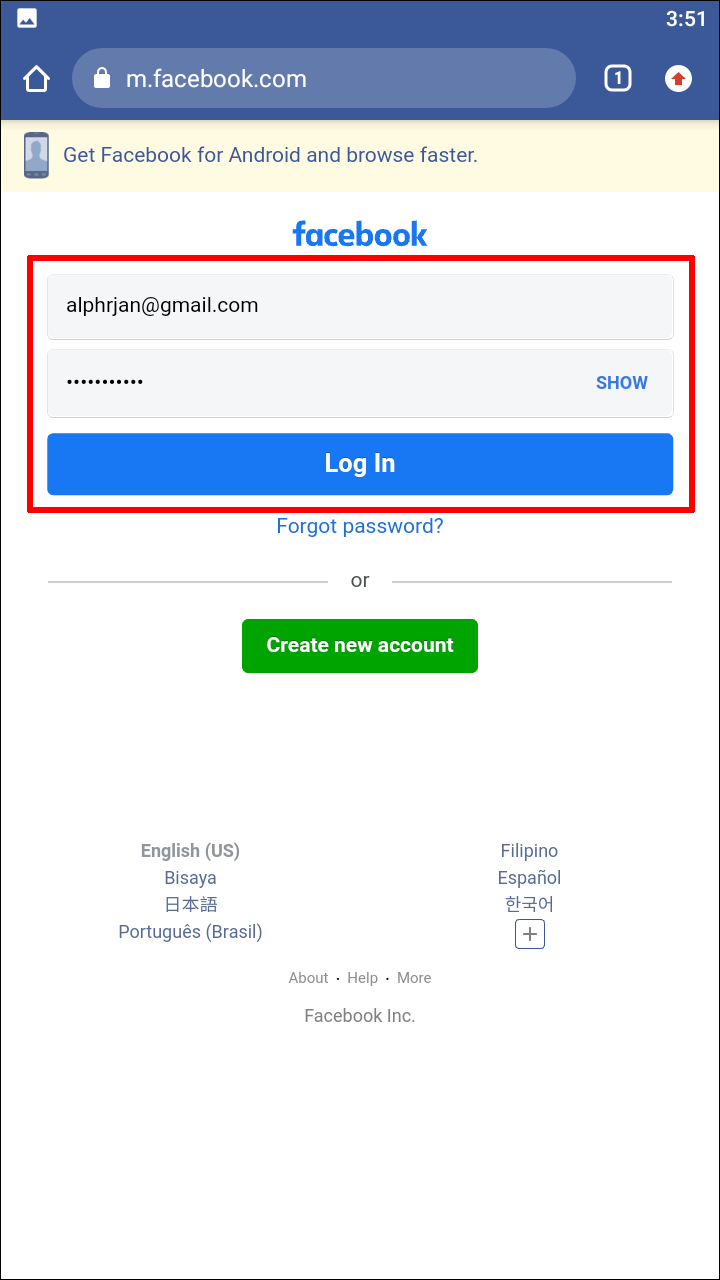Image resolution: width=720 pixels, height=1280 pixels.
Task: Switch language to Bisaya
Action: [190, 878]
